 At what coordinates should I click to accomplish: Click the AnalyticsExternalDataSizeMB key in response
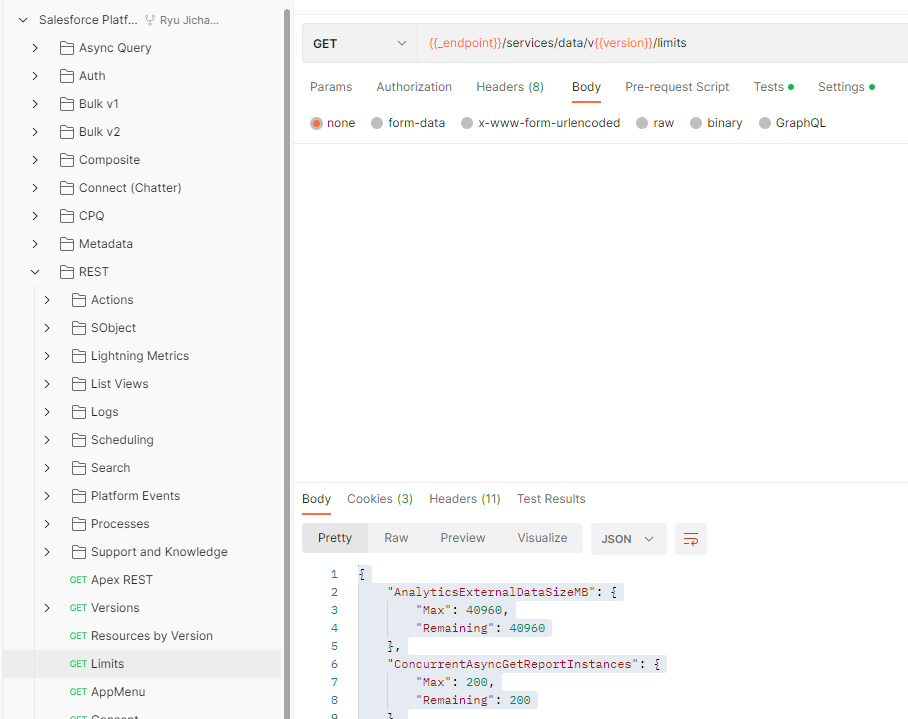[491, 592]
